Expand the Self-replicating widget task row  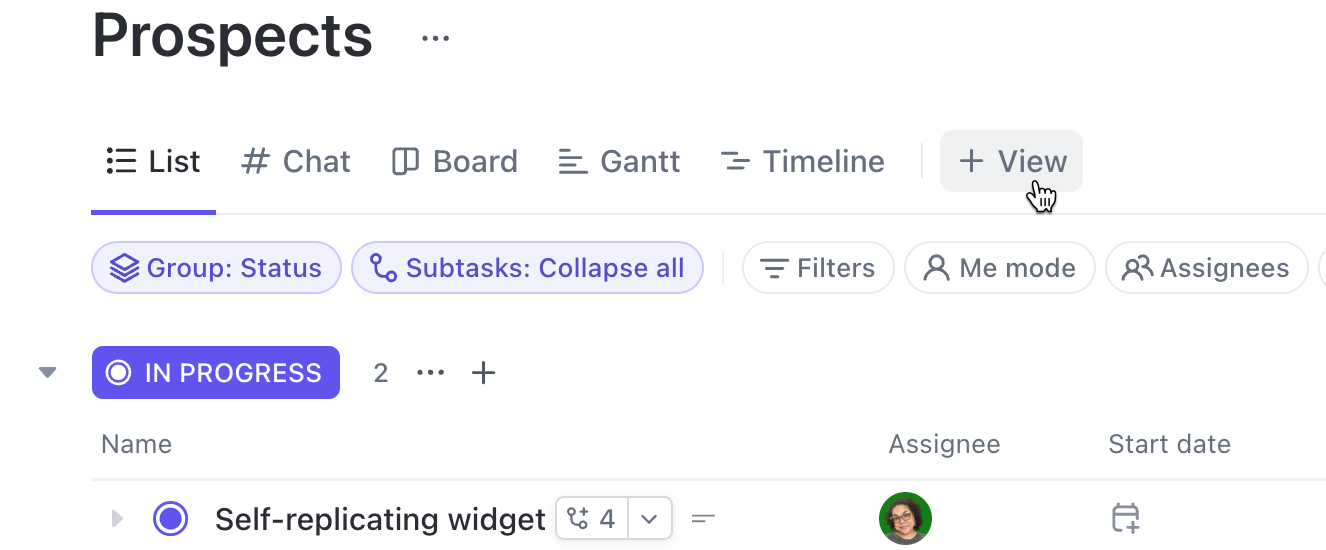click(117, 518)
